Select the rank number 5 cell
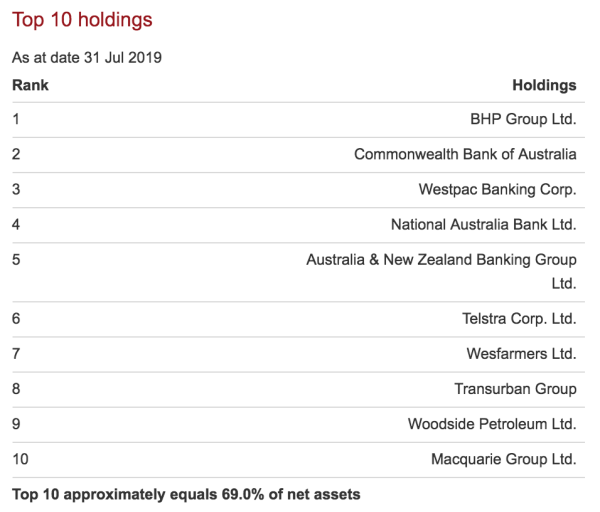The image size is (600, 512). [16, 260]
